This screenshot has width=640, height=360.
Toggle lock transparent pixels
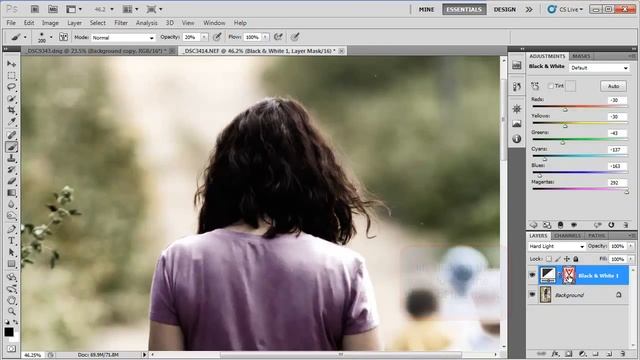(x=549, y=259)
